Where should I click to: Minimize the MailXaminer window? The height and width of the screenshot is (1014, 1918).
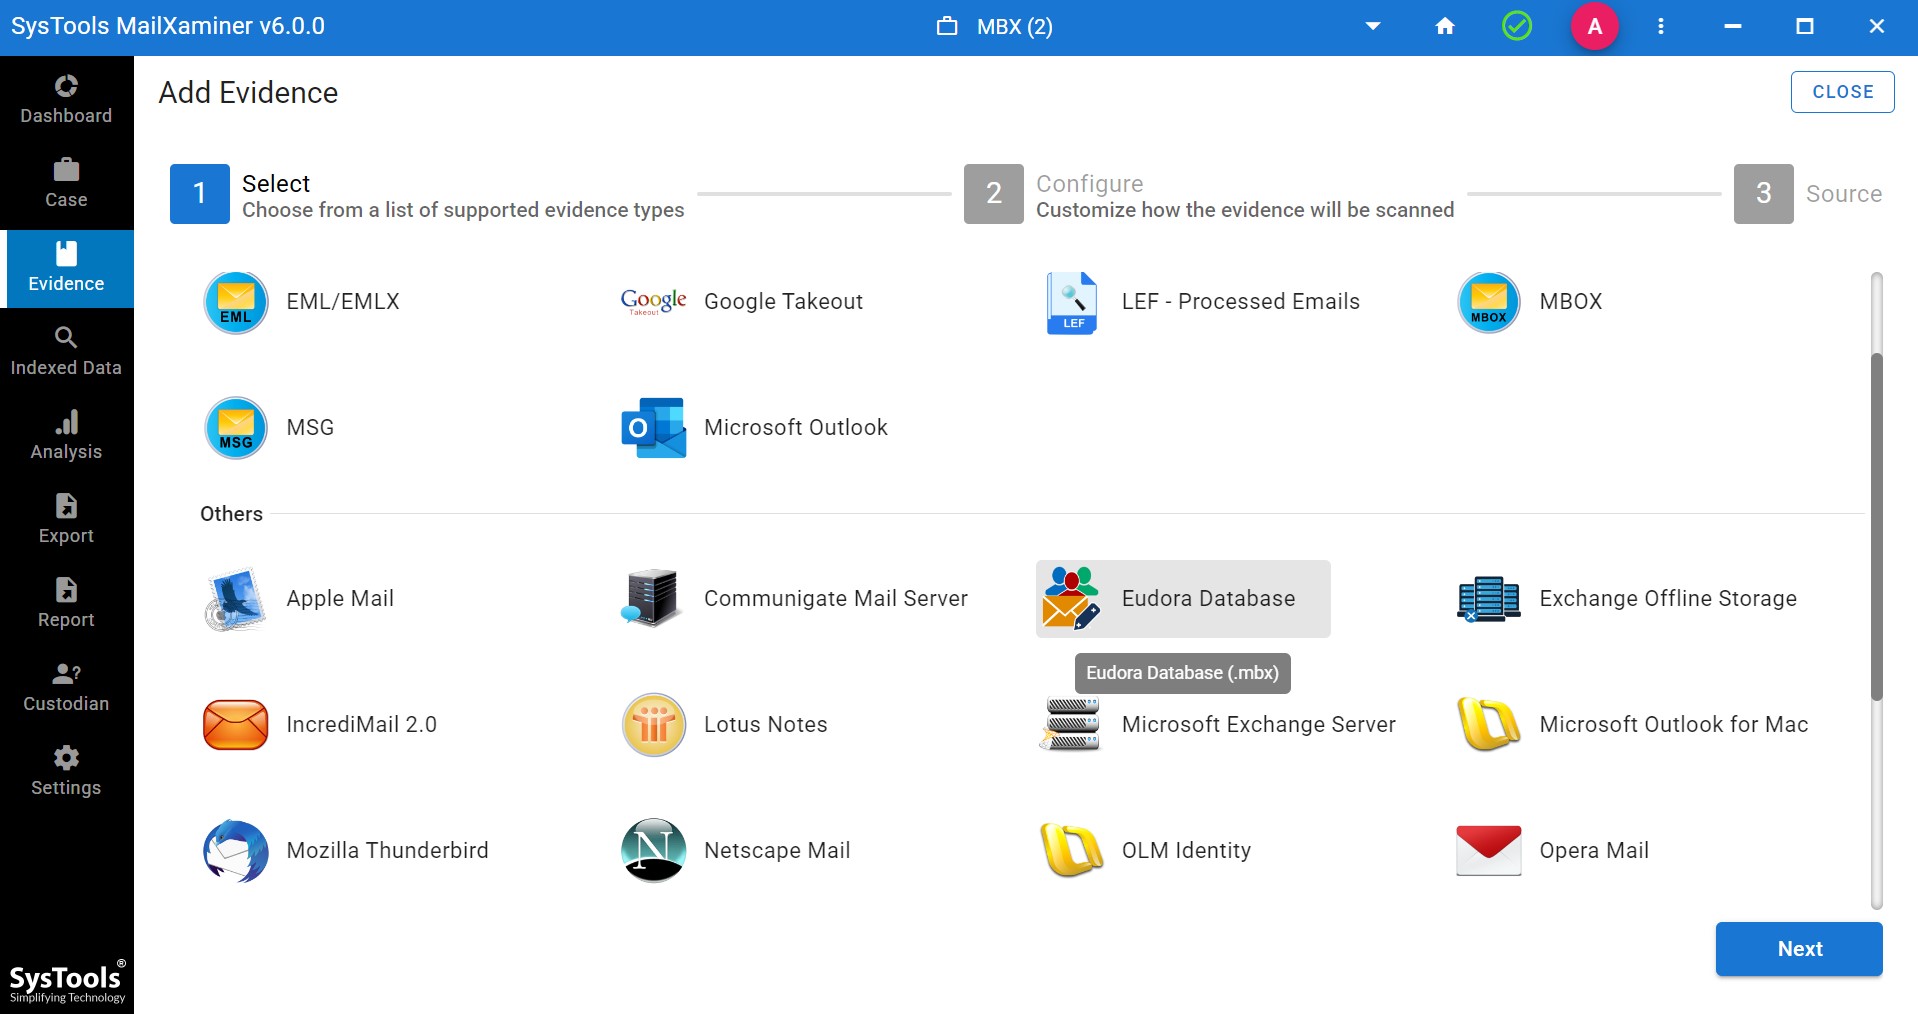tap(1733, 27)
